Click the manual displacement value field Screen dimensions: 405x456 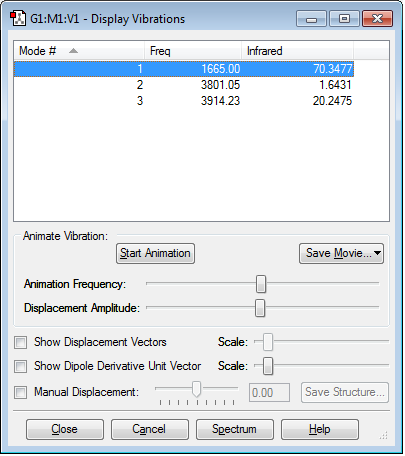click(x=269, y=393)
